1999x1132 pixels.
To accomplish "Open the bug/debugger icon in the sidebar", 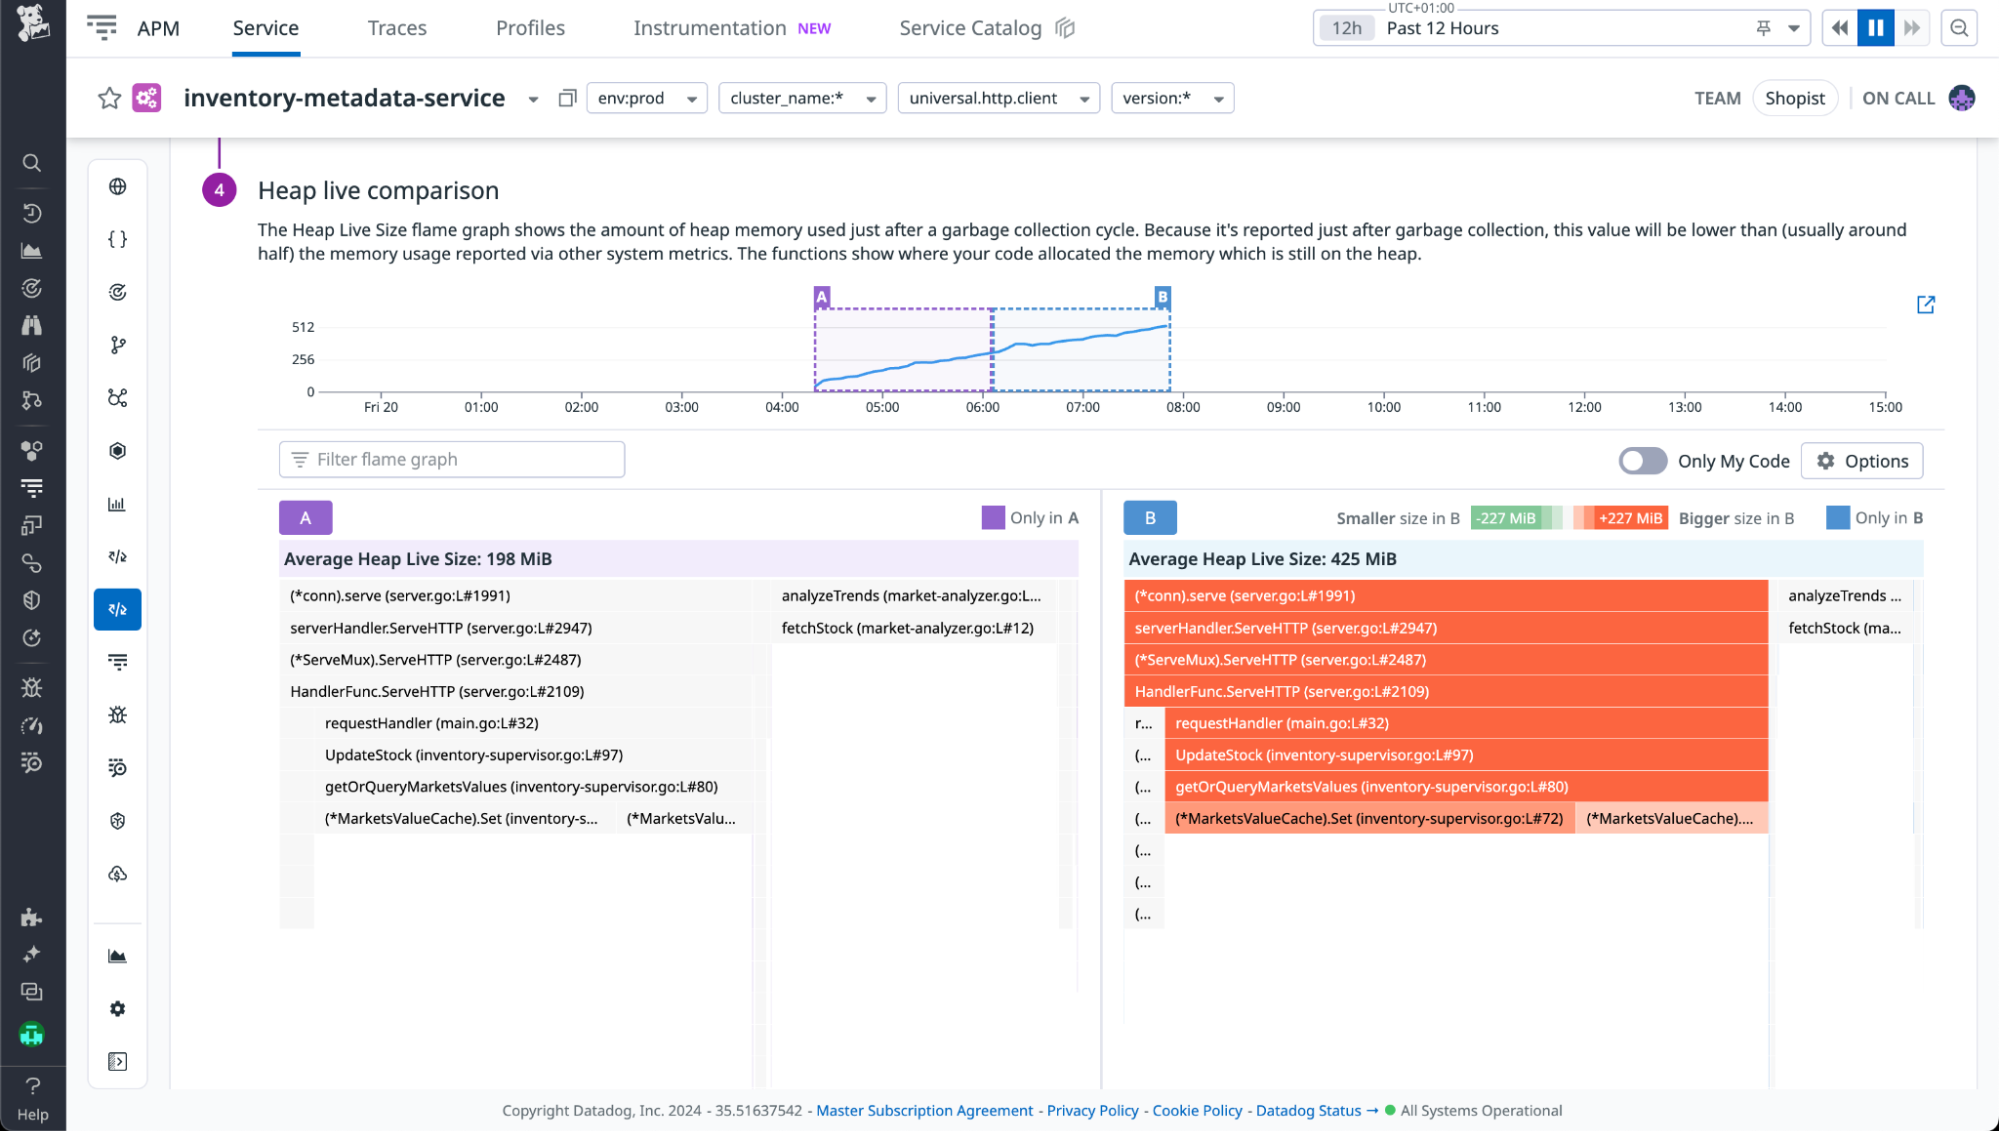I will pyautogui.click(x=117, y=714).
